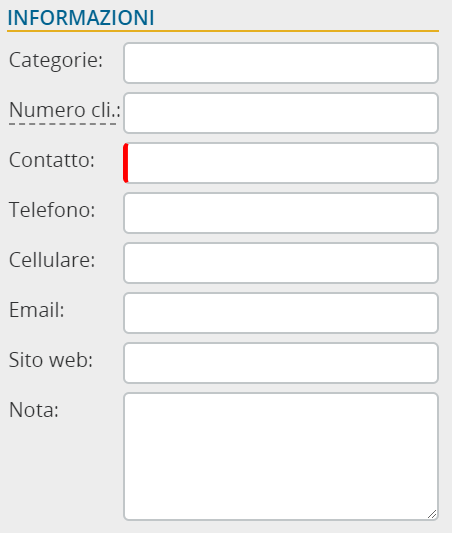Viewport: 452px width, 533px height.
Task: Click the Contatto label text
Action: (x=52, y=160)
